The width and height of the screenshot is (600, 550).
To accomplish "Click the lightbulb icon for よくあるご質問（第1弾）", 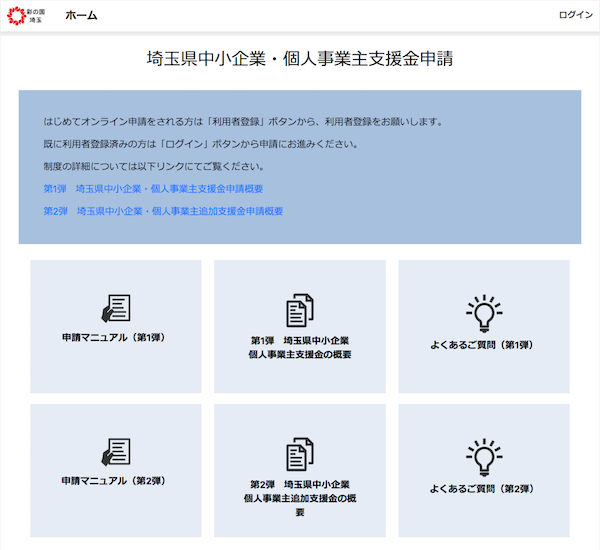I will 484,312.
